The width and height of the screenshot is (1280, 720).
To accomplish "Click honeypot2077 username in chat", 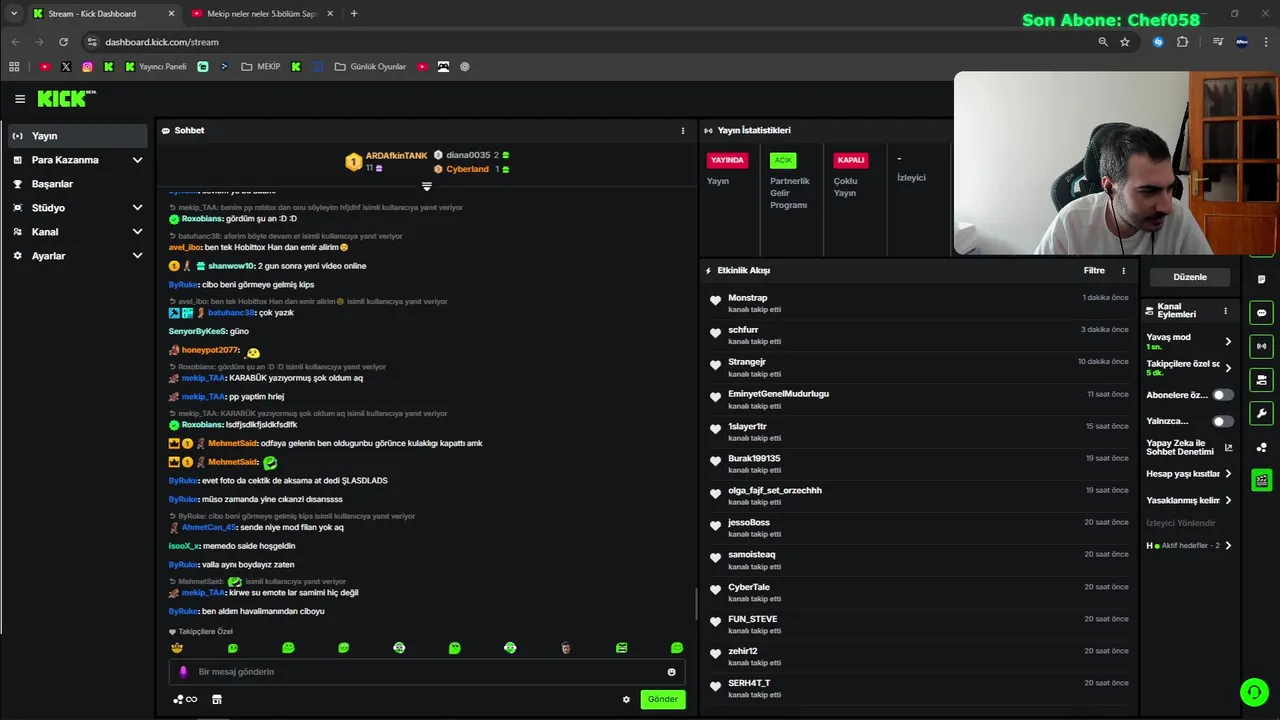I will click(x=210, y=350).
